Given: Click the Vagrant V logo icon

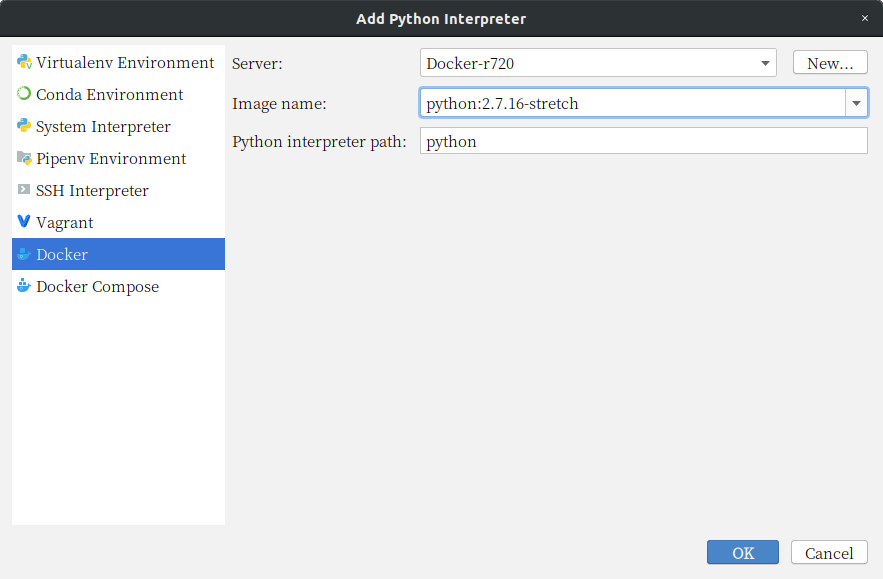Looking at the screenshot, I should [x=24, y=221].
